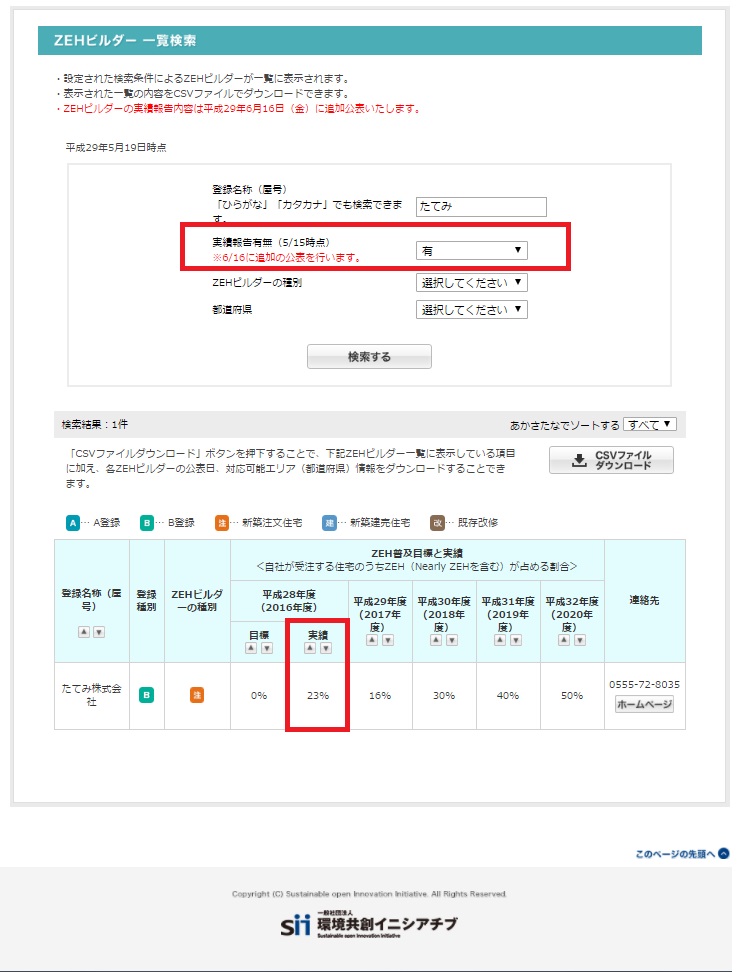
Task: Open the ZEHビルダーの種別 dropdown
Action: pyautogui.click(x=471, y=282)
